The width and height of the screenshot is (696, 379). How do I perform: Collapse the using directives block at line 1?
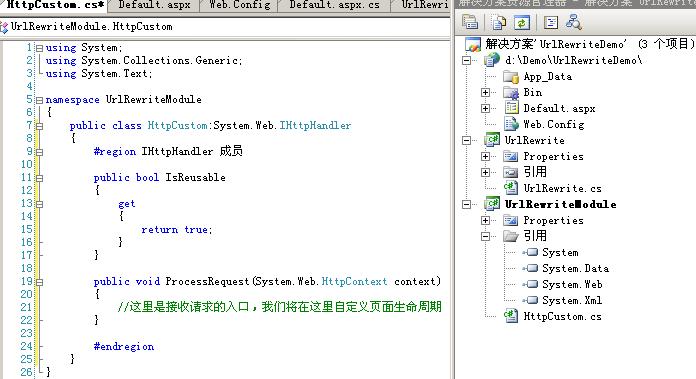(39, 48)
